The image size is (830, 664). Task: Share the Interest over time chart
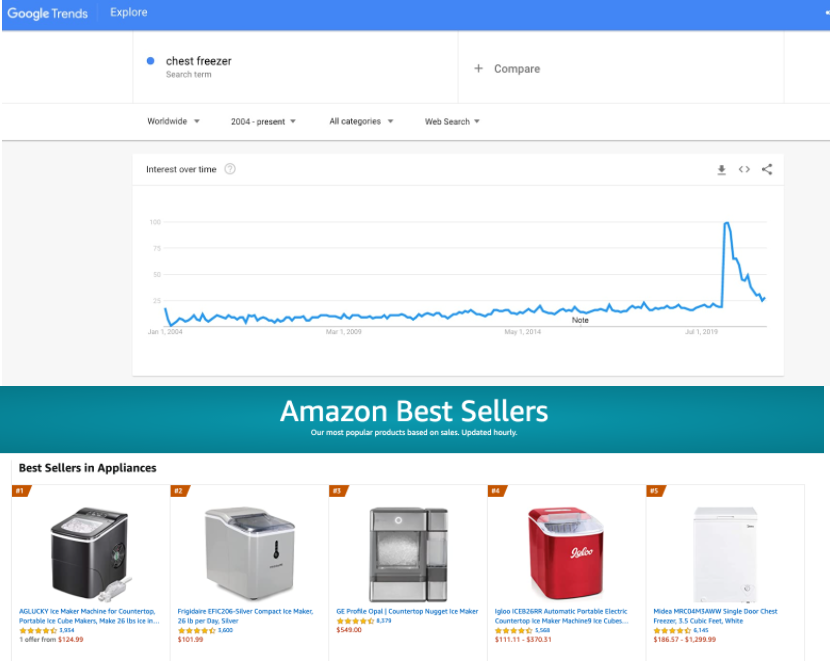click(766, 169)
